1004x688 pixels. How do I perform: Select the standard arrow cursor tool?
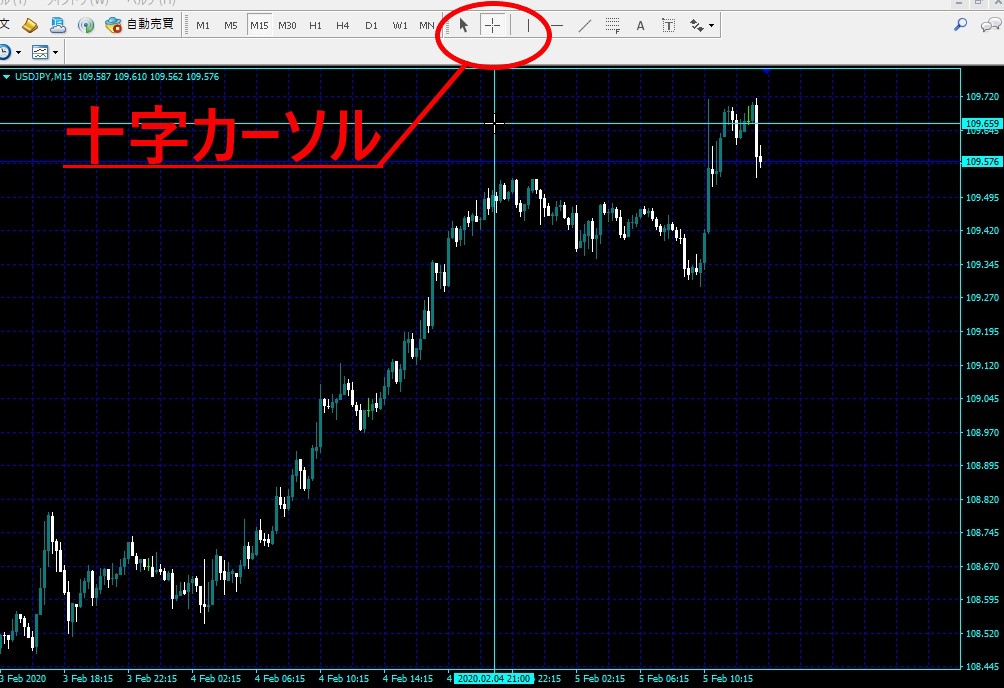coord(464,26)
